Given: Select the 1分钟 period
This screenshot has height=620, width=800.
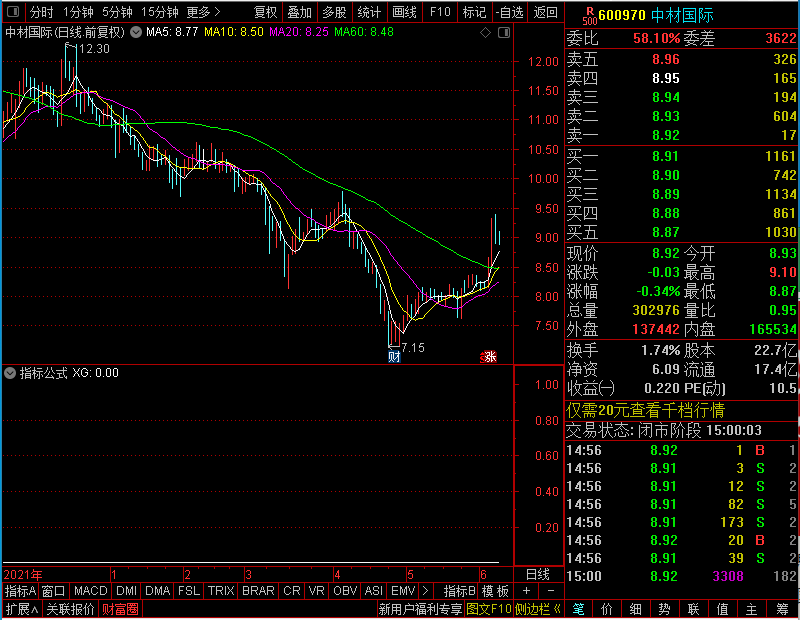Looking at the screenshot, I should tap(79, 12).
